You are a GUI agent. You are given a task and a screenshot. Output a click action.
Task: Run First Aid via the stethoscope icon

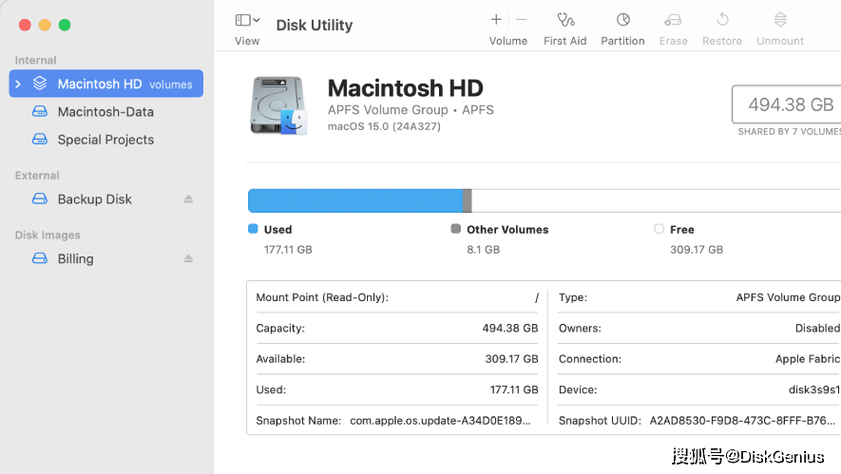(565, 20)
